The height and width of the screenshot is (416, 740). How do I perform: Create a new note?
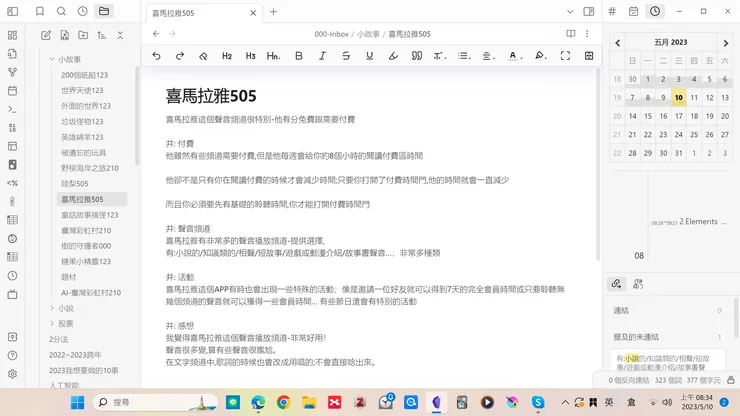click(x=46, y=35)
